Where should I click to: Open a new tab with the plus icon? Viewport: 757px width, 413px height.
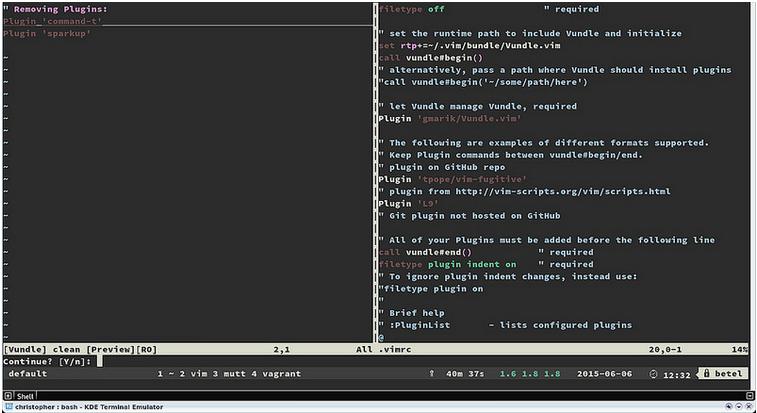point(8,396)
